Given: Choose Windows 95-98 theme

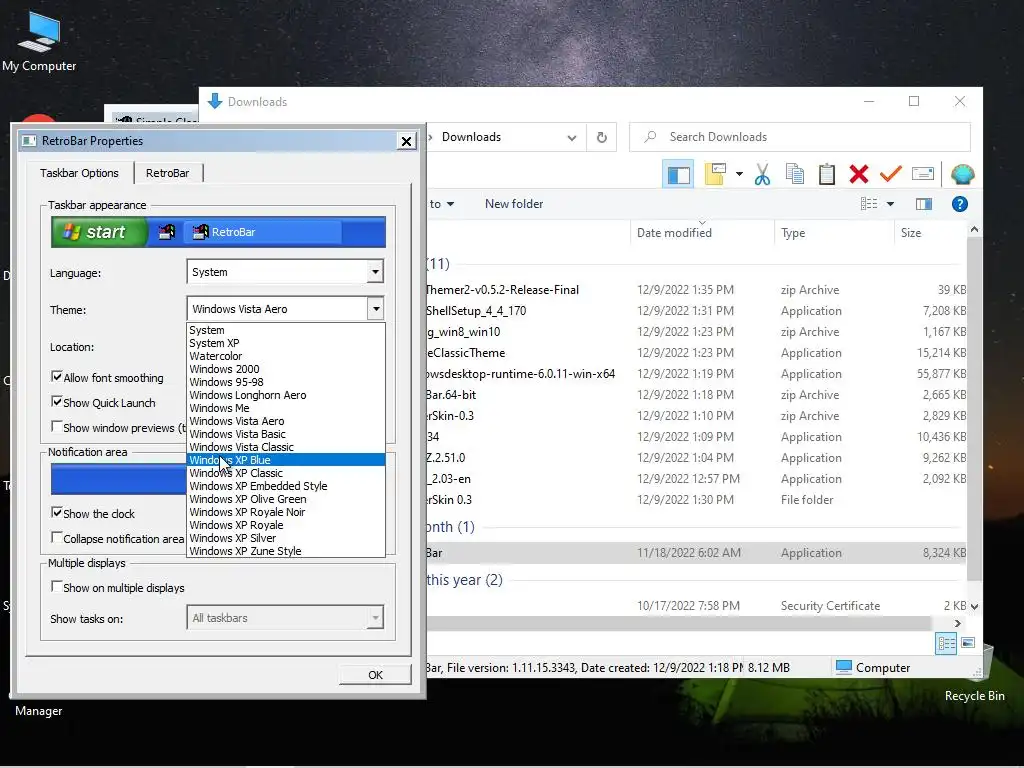Looking at the screenshot, I should click(285, 382).
